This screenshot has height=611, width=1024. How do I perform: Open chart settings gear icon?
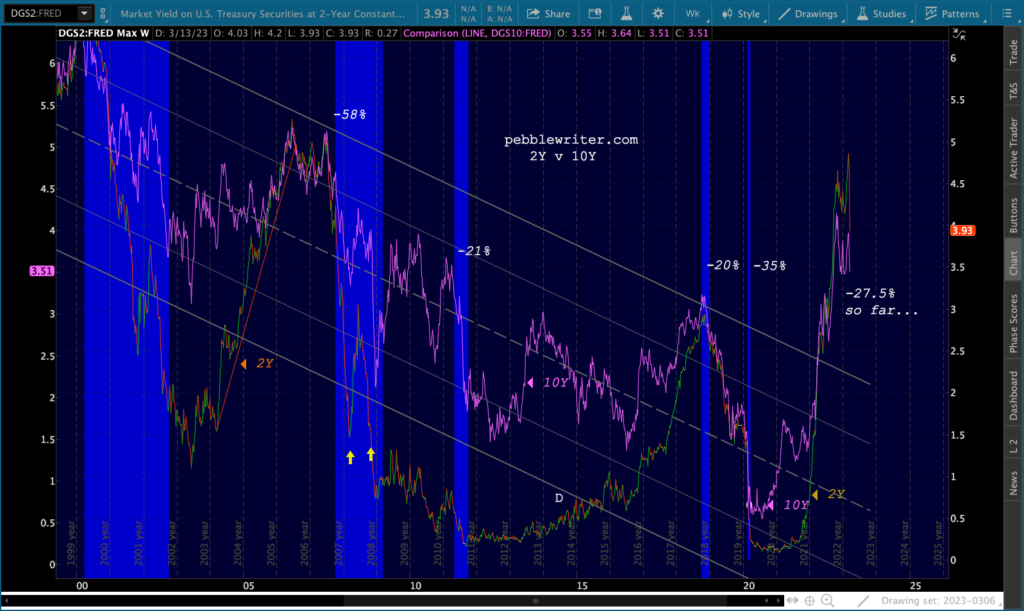pyautogui.click(x=658, y=13)
